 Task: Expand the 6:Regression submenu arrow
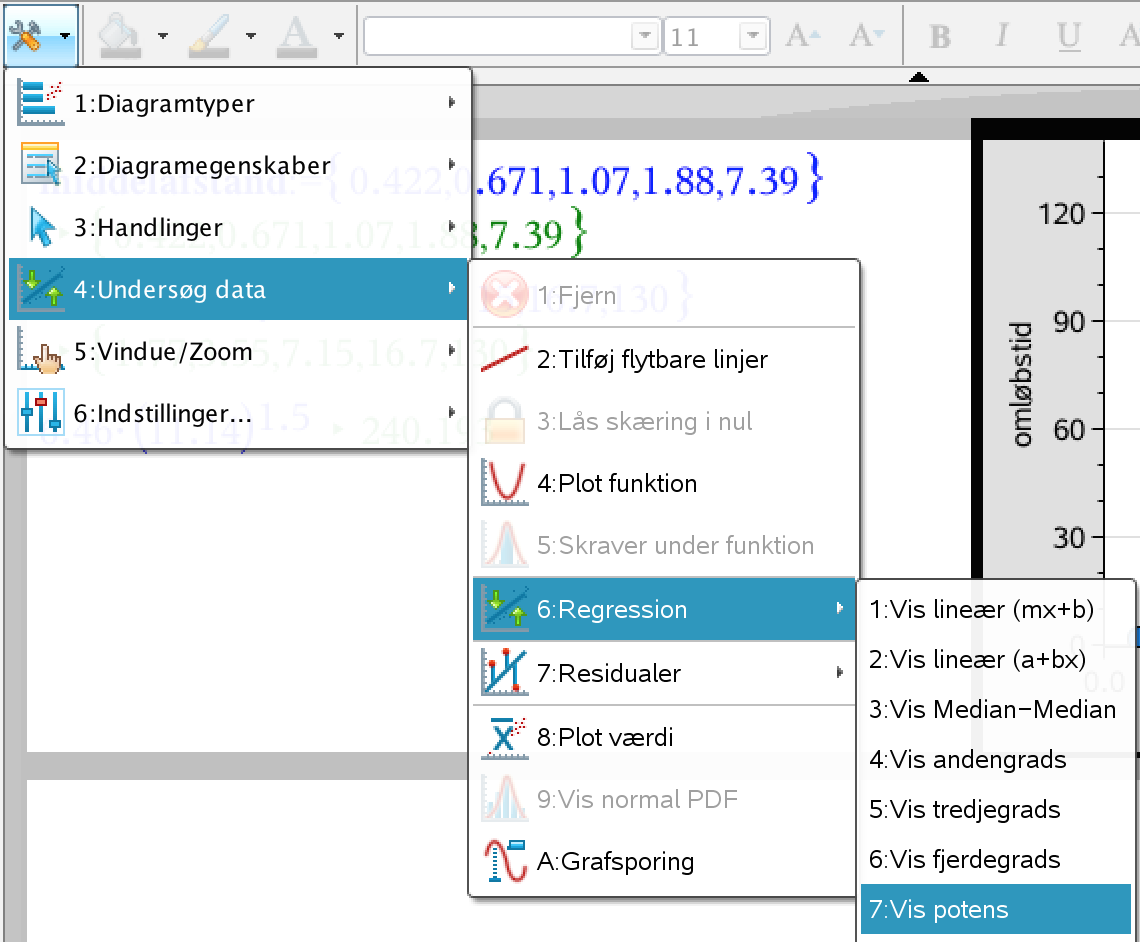(x=840, y=608)
